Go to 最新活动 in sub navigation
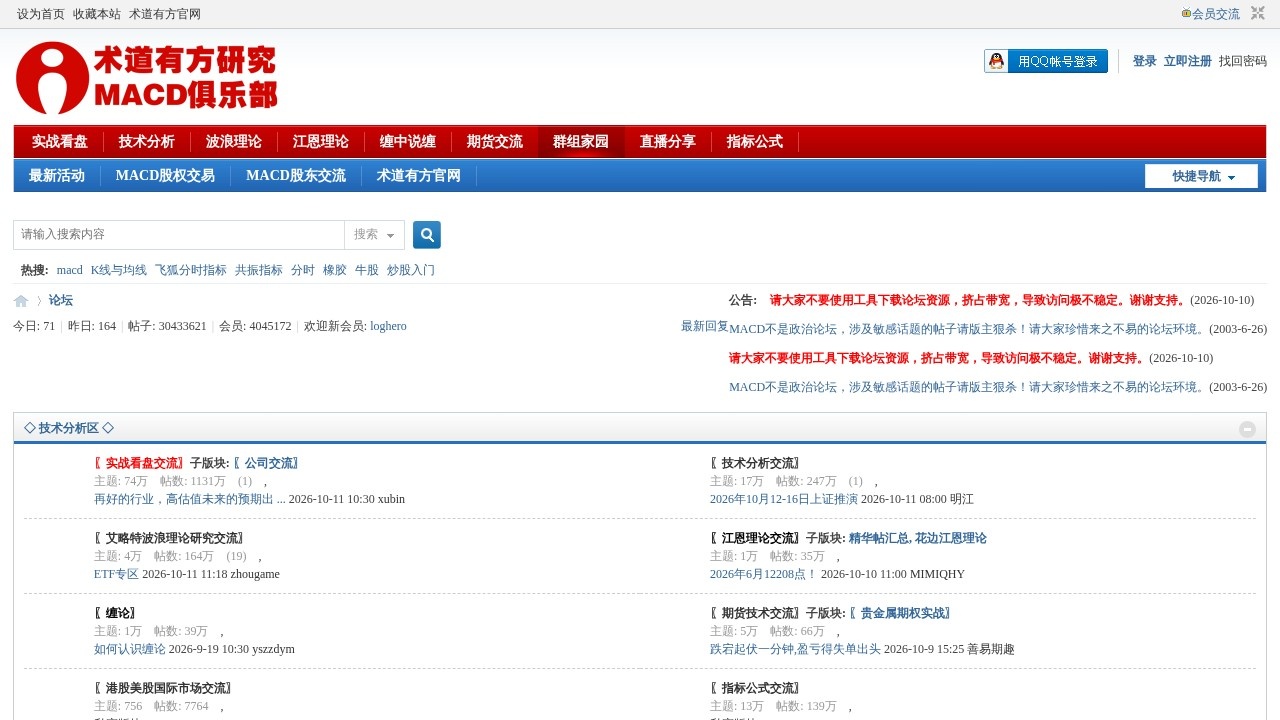1280x720 pixels. point(57,176)
